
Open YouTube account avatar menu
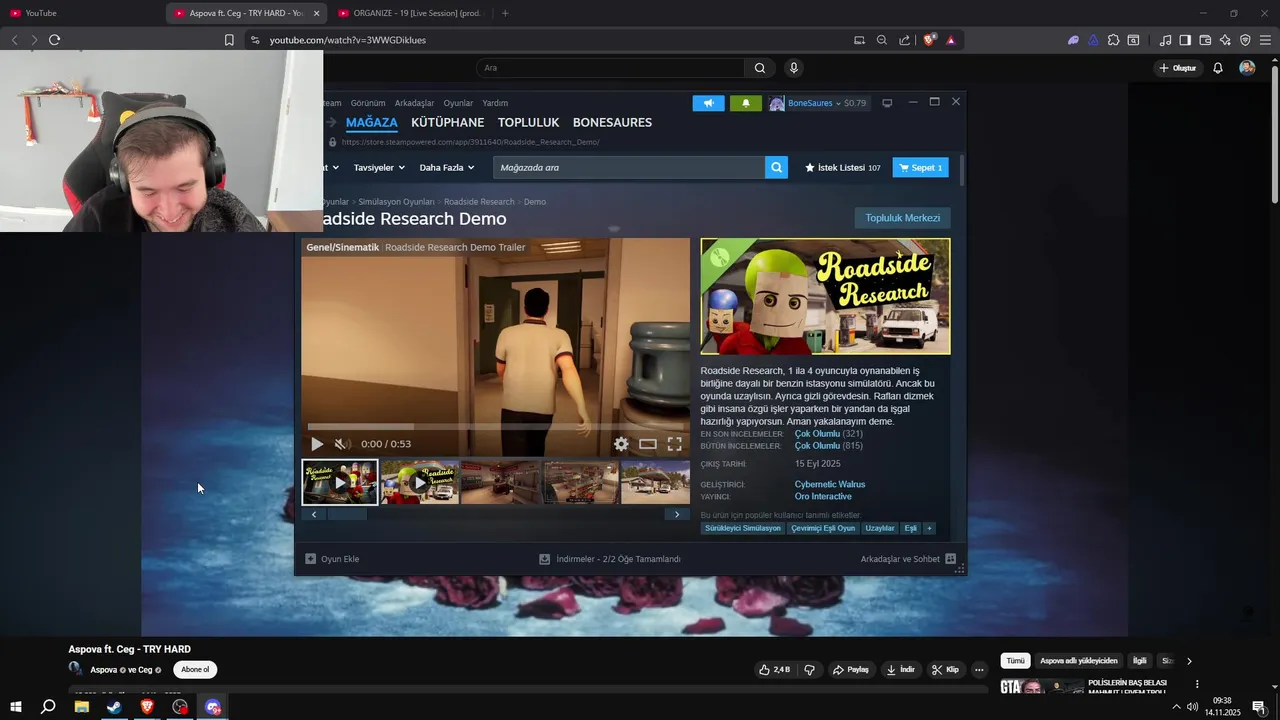pyautogui.click(x=1247, y=68)
